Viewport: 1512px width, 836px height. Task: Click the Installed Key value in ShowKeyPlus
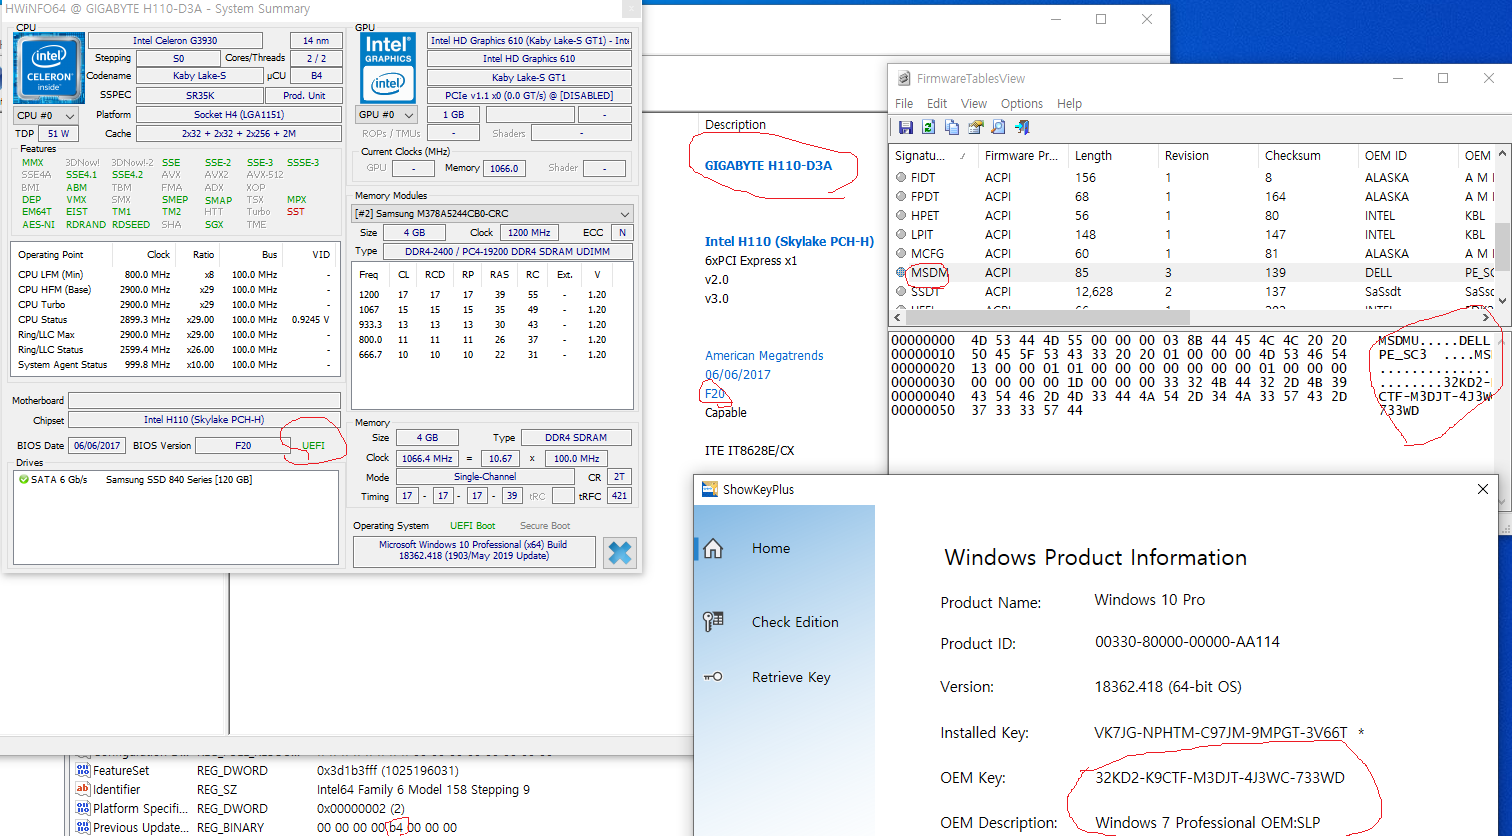(1220, 732)
